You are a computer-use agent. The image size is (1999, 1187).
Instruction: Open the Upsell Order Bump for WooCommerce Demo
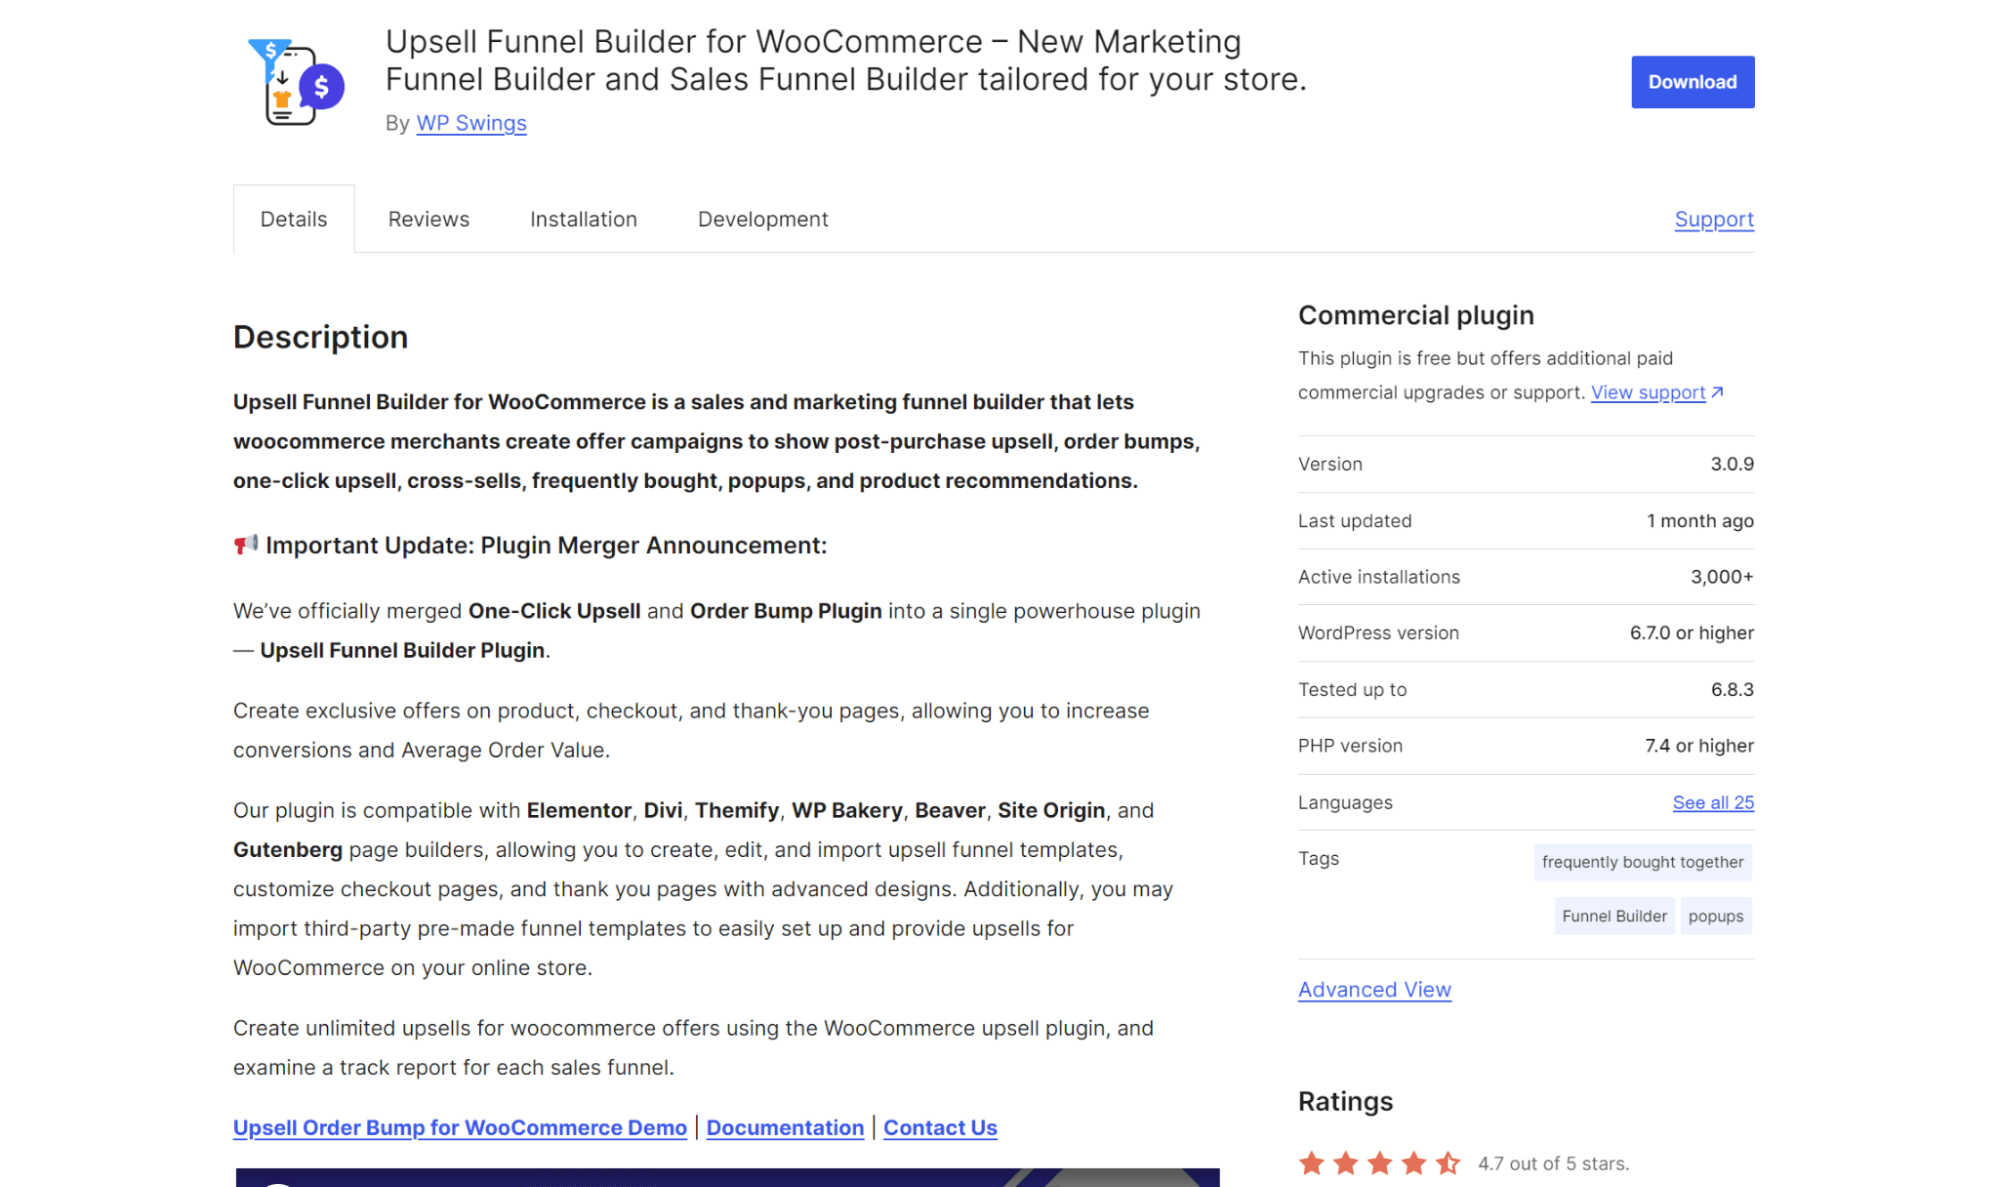click(x=460, y=1127)
